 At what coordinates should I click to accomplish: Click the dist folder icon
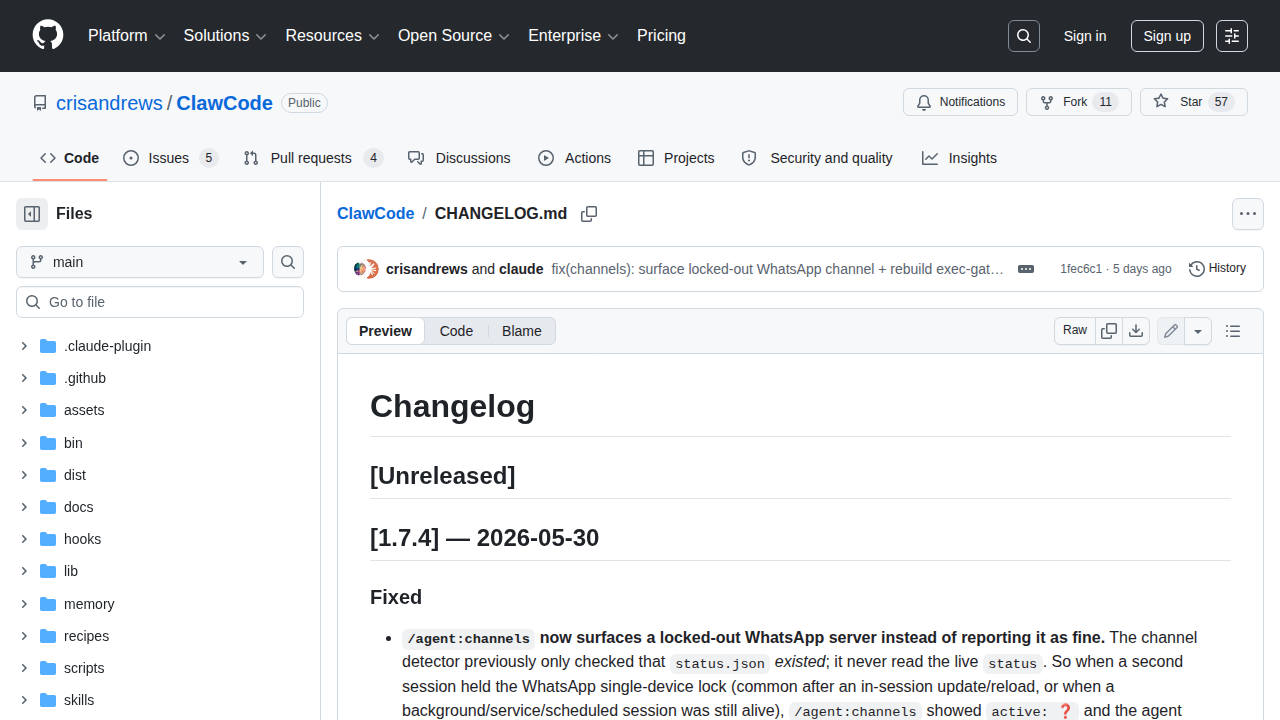[48, 475]
